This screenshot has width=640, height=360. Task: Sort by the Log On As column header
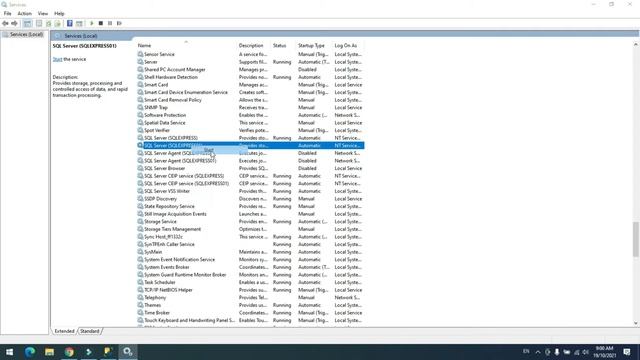[345, 46]
